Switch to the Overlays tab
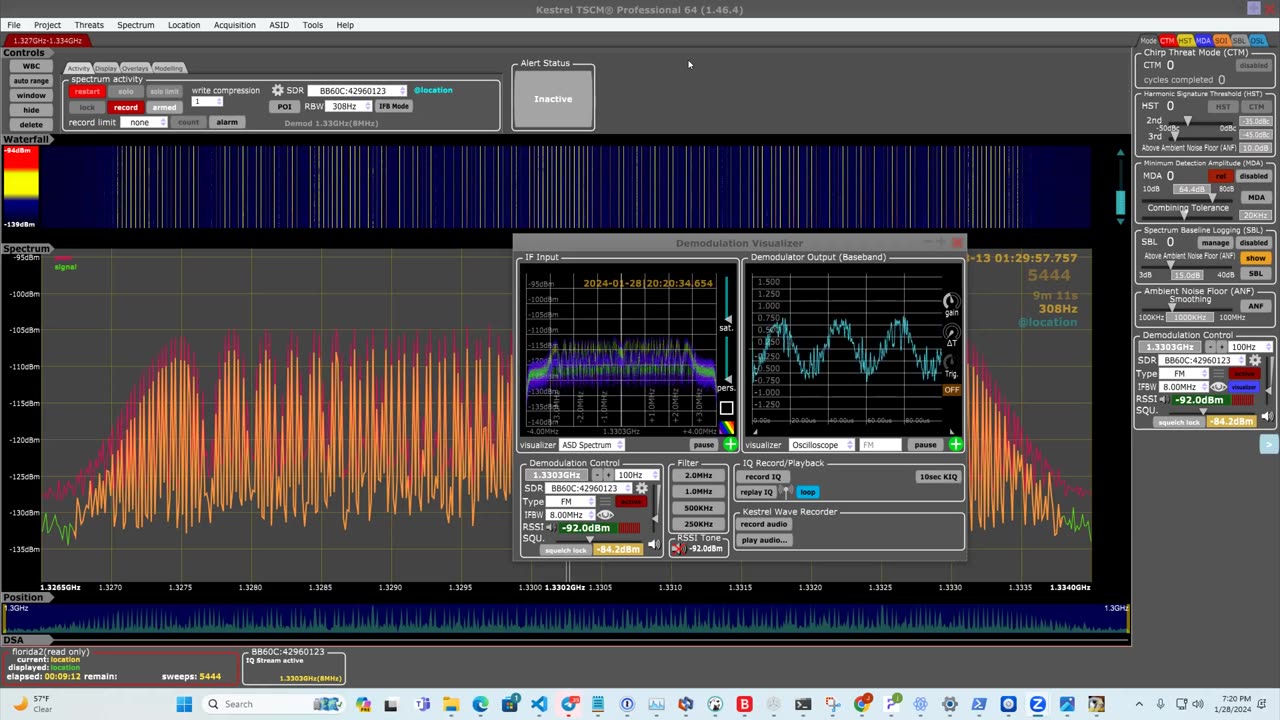Viewport: 1280px width, 720px height. tap(135, 68)
